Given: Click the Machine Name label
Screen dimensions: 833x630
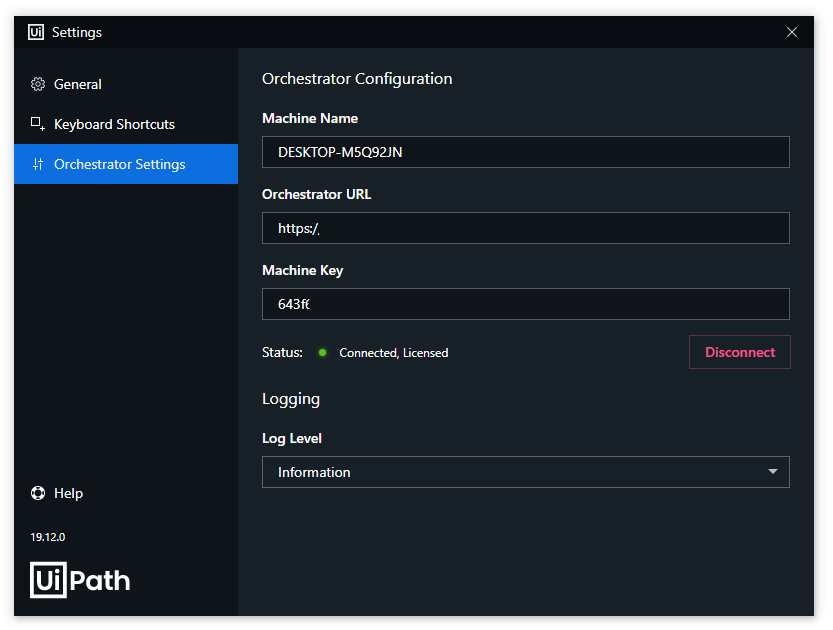Looking at the screenshot, I should pyautogui.click(x=310, y=118).
